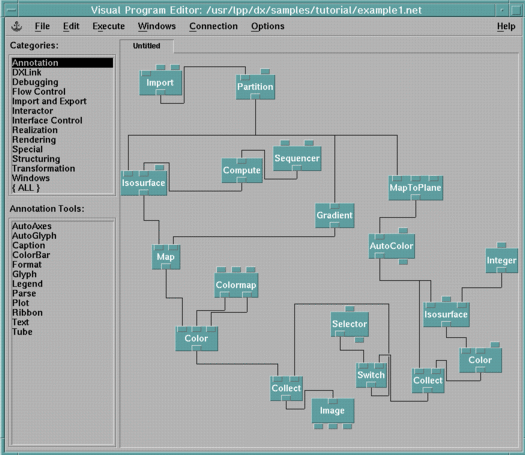Click the Switch module node
This screenshot has width=525, height=455.
click(x=371, y=375)
